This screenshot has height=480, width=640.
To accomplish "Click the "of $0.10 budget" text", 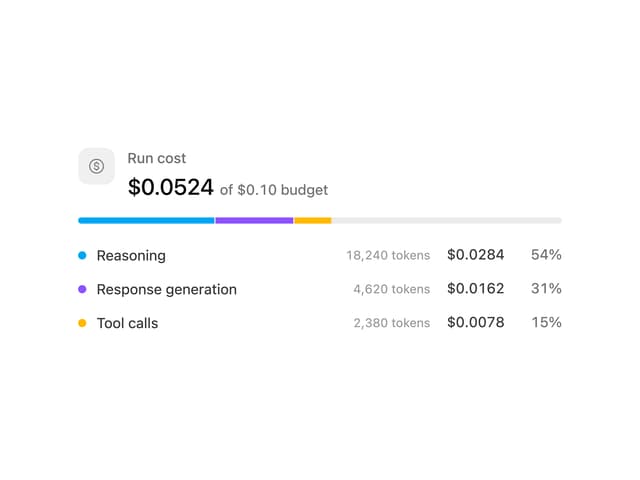I will coord(274,190).
